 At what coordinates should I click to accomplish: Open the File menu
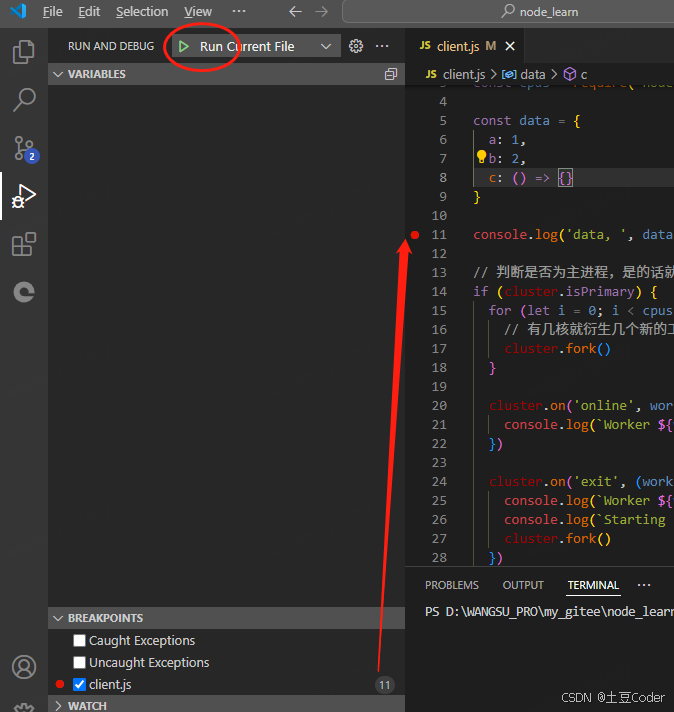52,12
